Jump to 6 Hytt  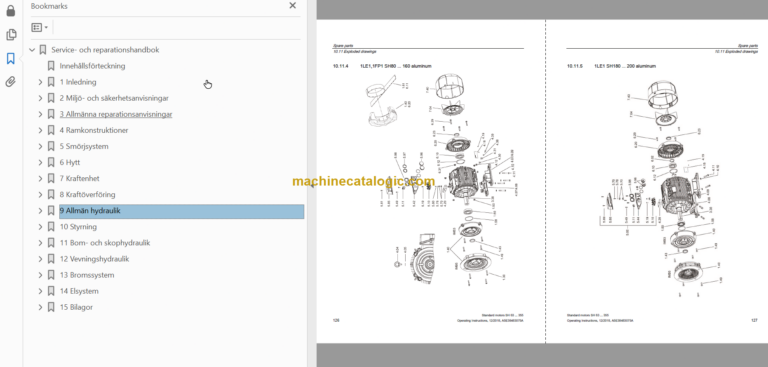pyautogui.click(x=70, y=163)
